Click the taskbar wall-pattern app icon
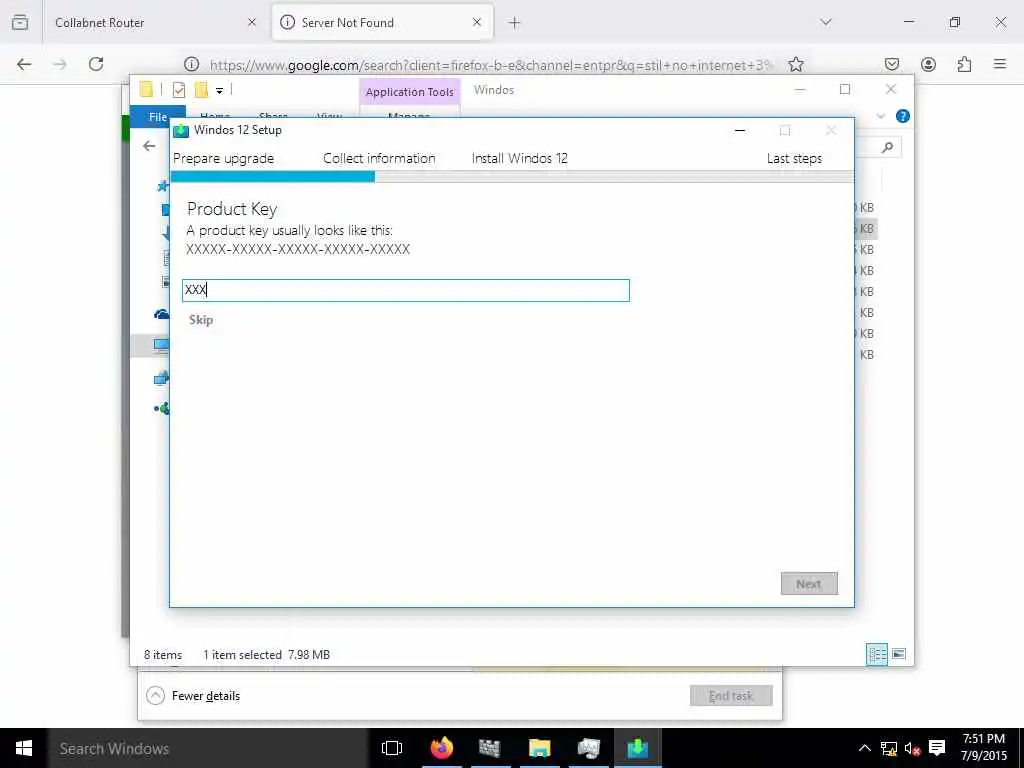This screenshot has height=768, width=1024. pyautogui.click(x=489, y=748)
